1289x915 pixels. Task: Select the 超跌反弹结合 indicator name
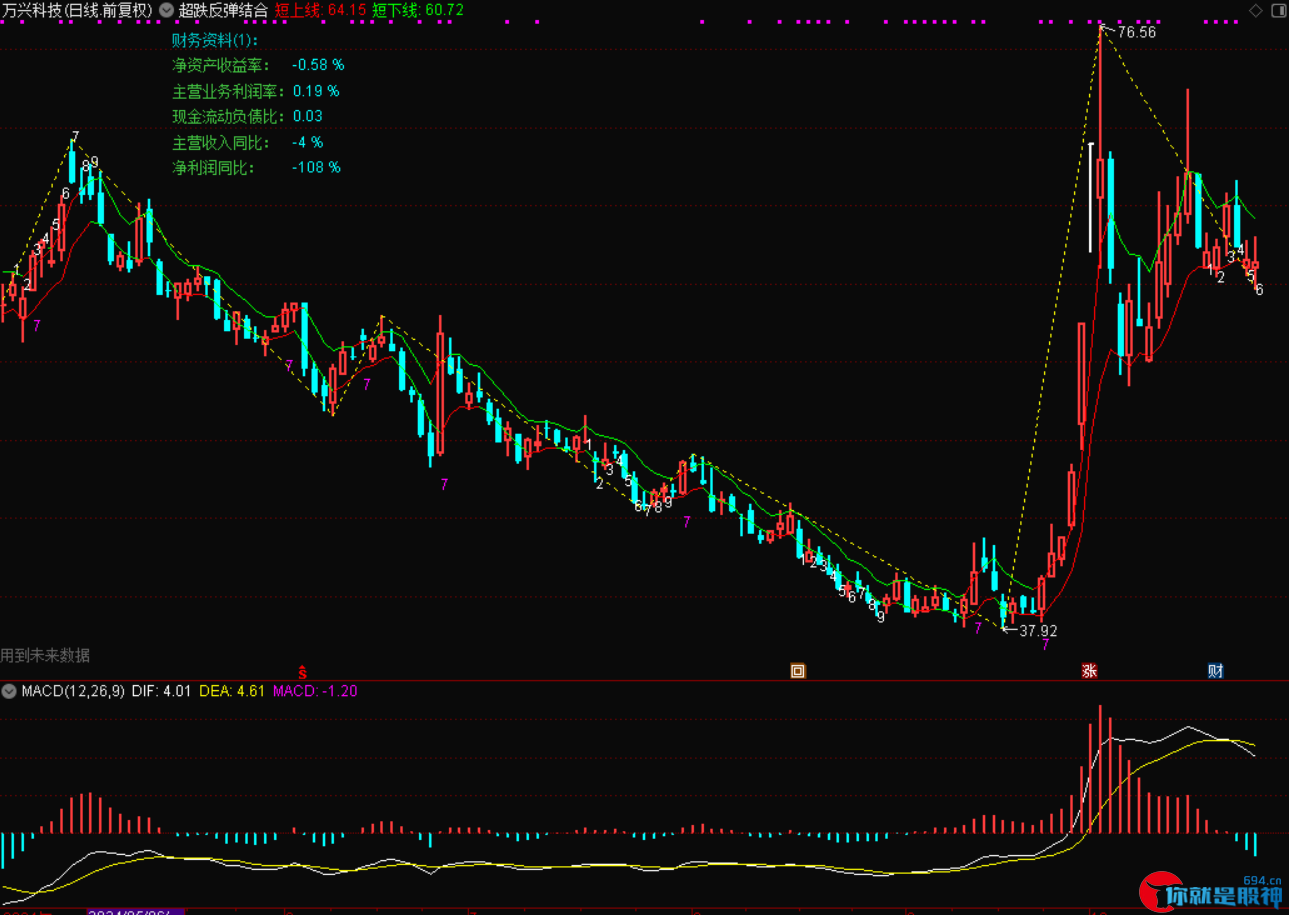(223, 11)
